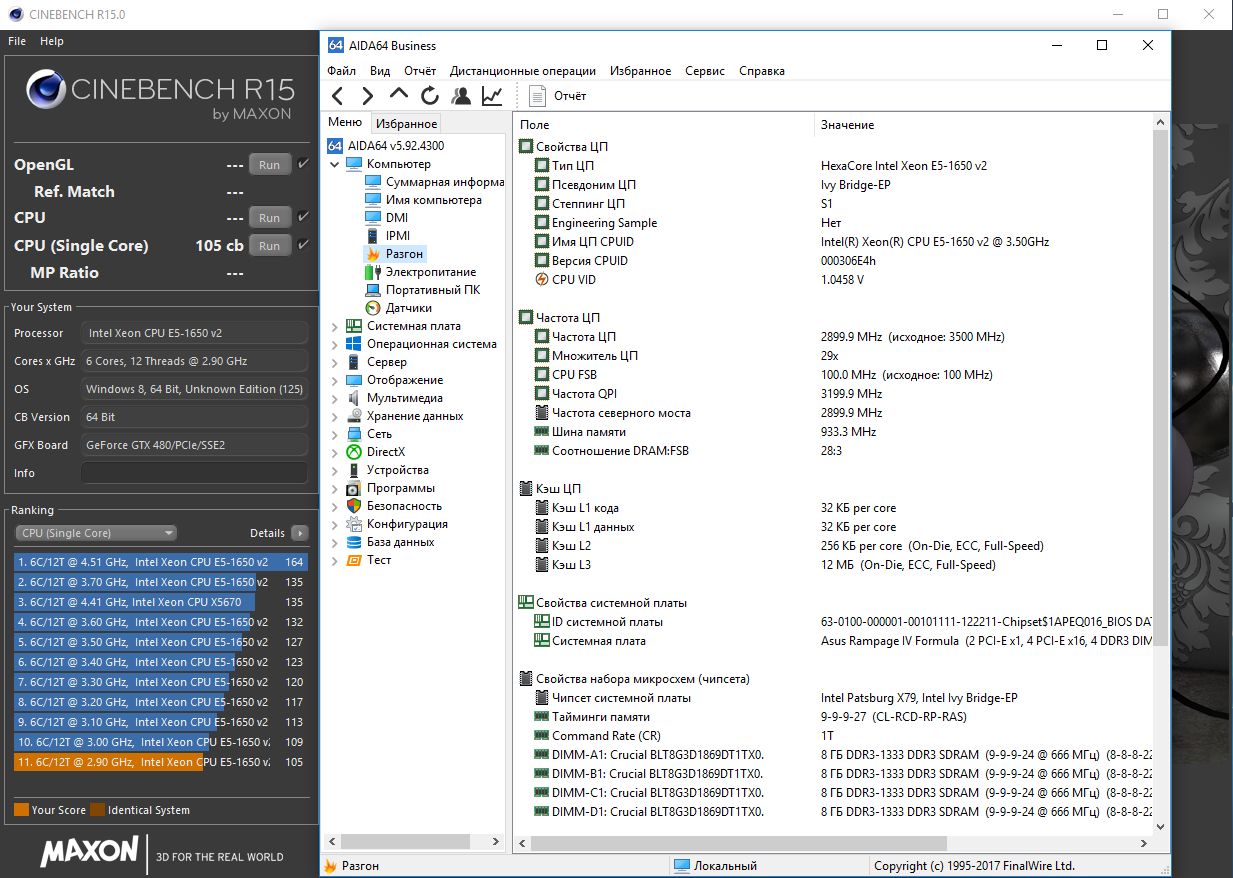Click the AIDA64 up-level arrow icon
Screen dimensions: 1233x878
(399, 95)
